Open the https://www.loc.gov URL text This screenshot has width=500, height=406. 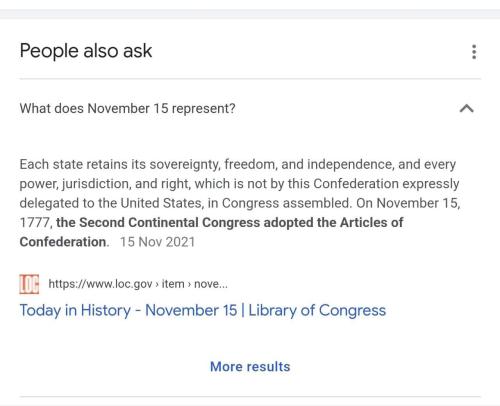coord(100,284)
